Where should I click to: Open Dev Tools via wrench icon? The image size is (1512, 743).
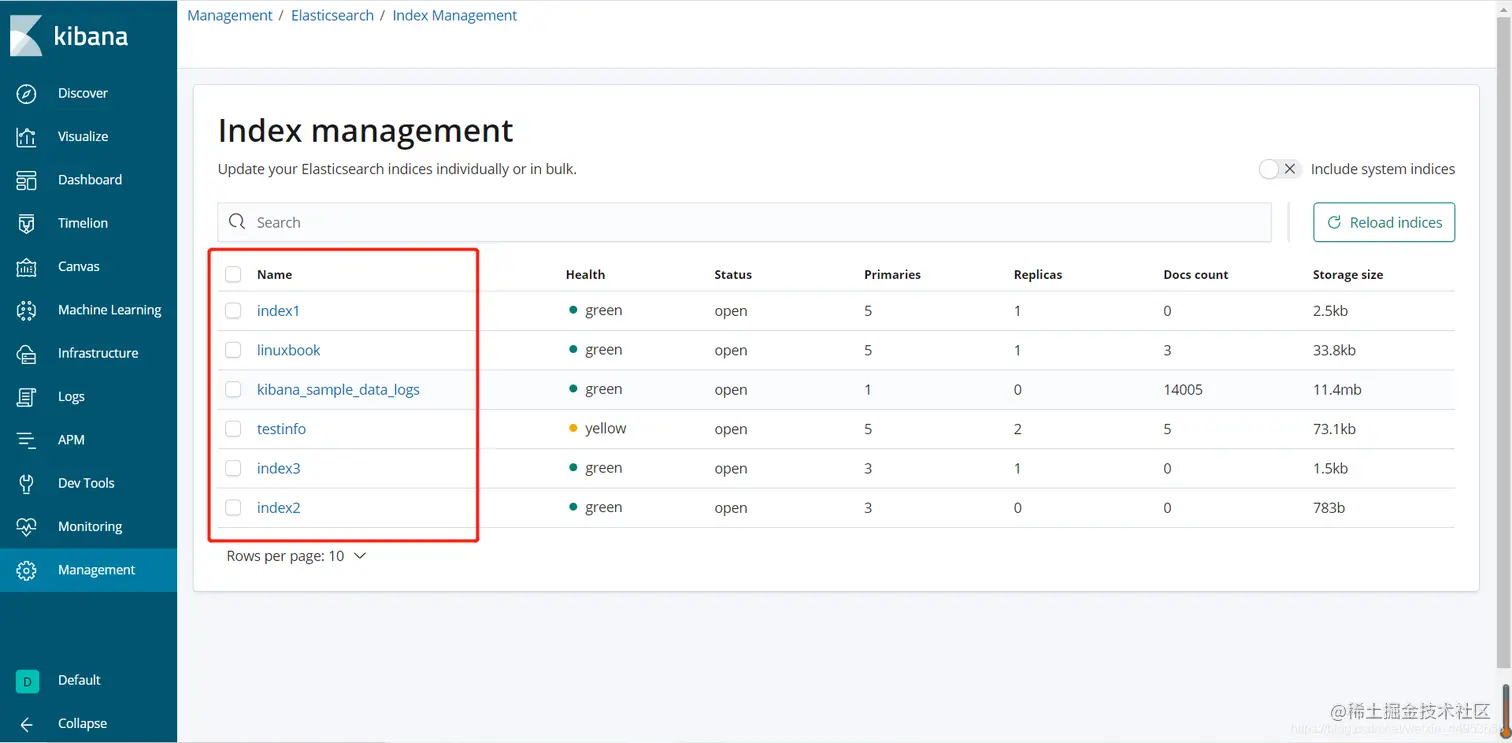pyautogui.click(x=27, y=483)
